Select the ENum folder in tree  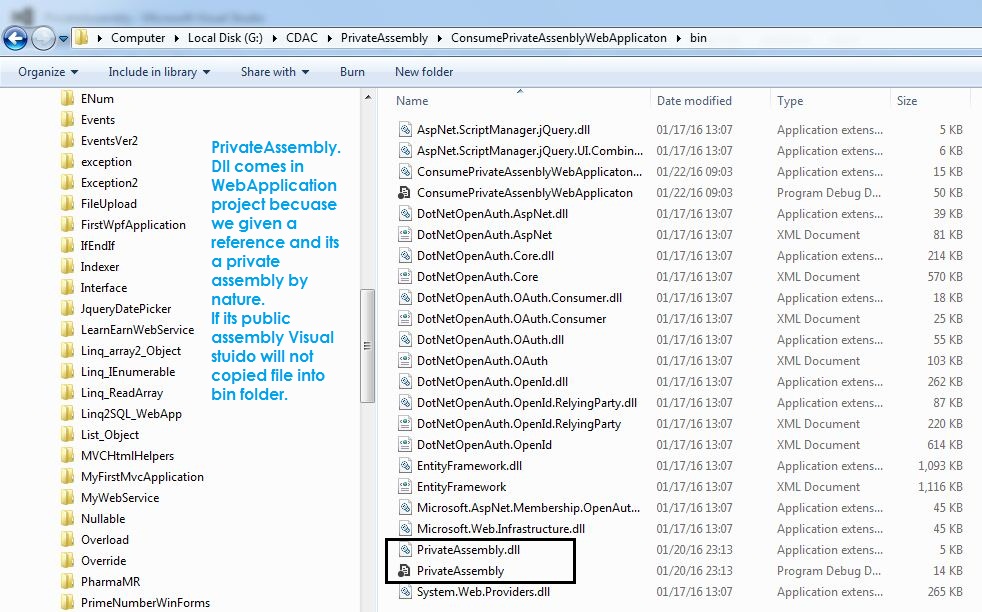coord(97,99)
